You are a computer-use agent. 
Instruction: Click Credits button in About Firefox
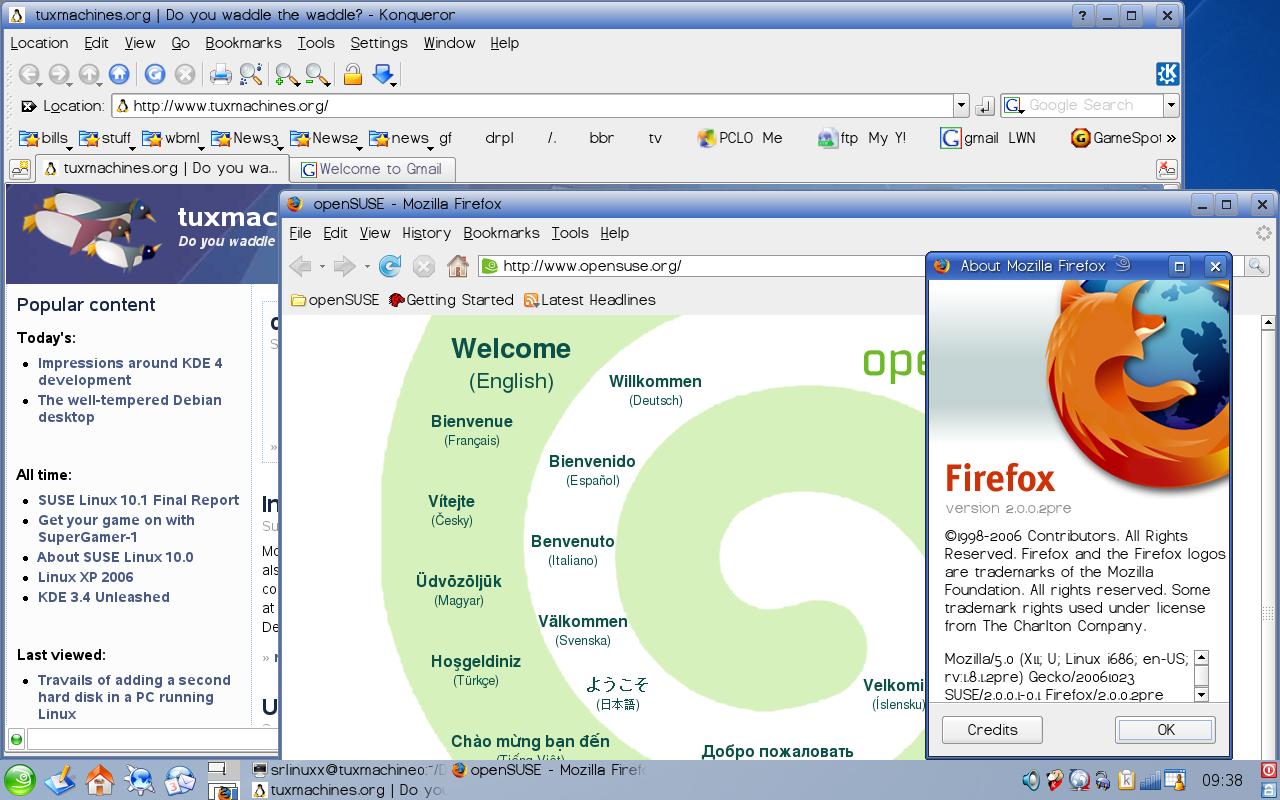coord(992,730)
